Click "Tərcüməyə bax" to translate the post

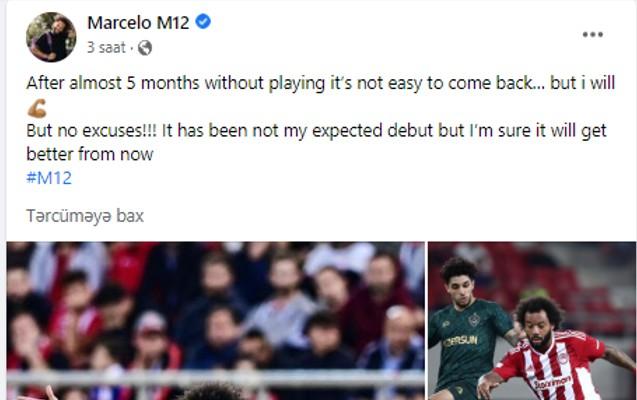[85, 216]
